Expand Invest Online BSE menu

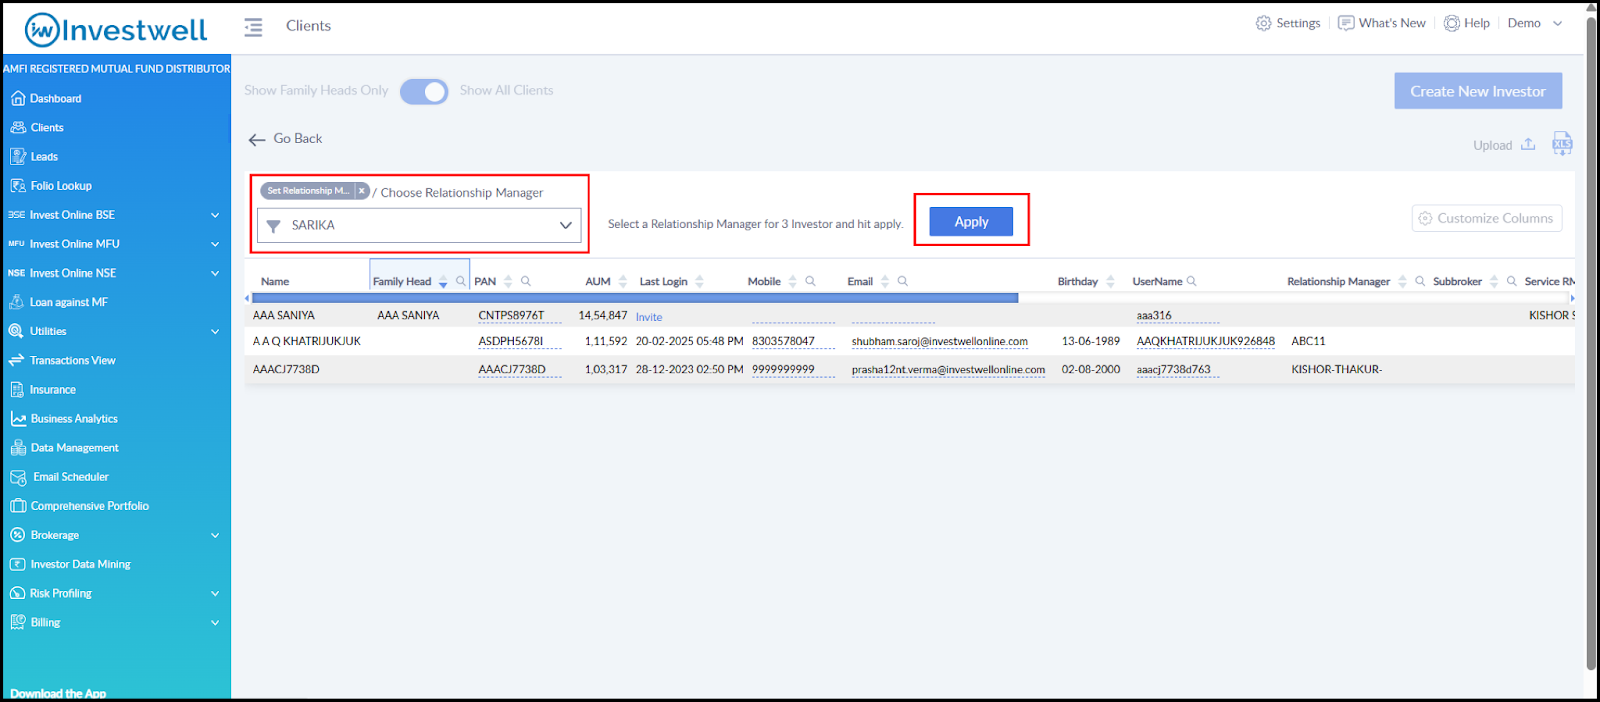click(215, 215)
